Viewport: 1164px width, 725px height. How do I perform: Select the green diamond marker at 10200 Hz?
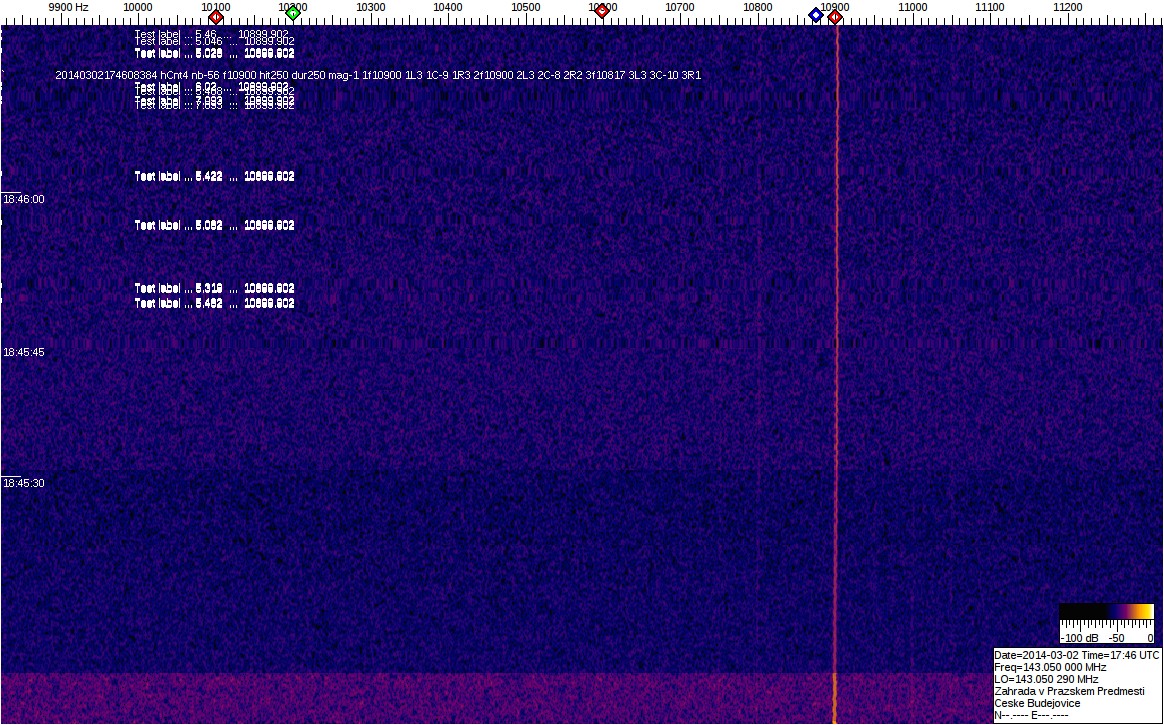293,13
